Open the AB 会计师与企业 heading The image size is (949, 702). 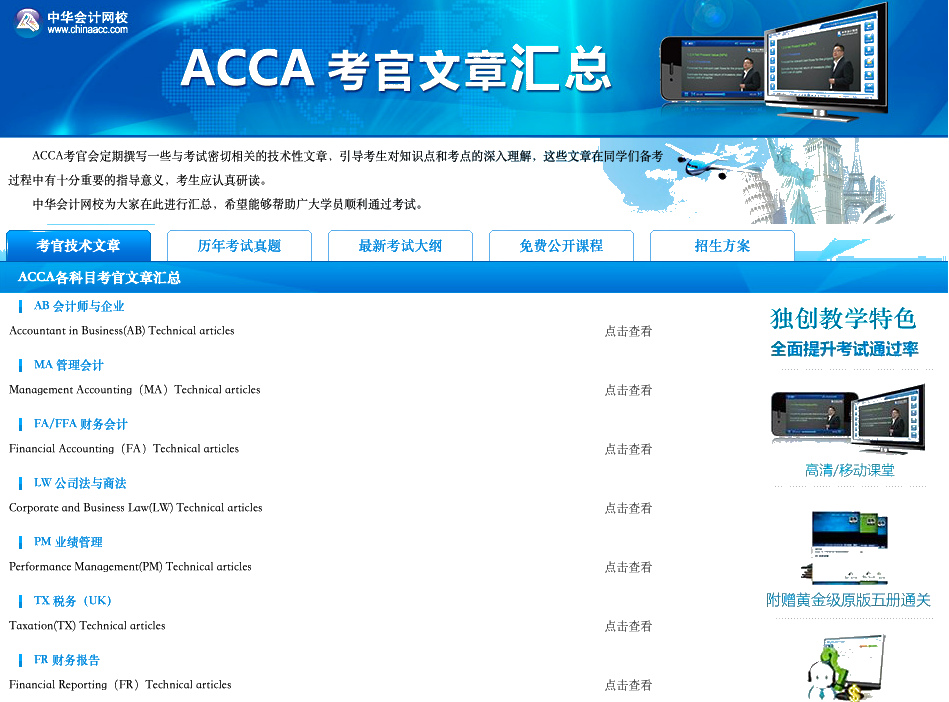click(x=79, y=306)
